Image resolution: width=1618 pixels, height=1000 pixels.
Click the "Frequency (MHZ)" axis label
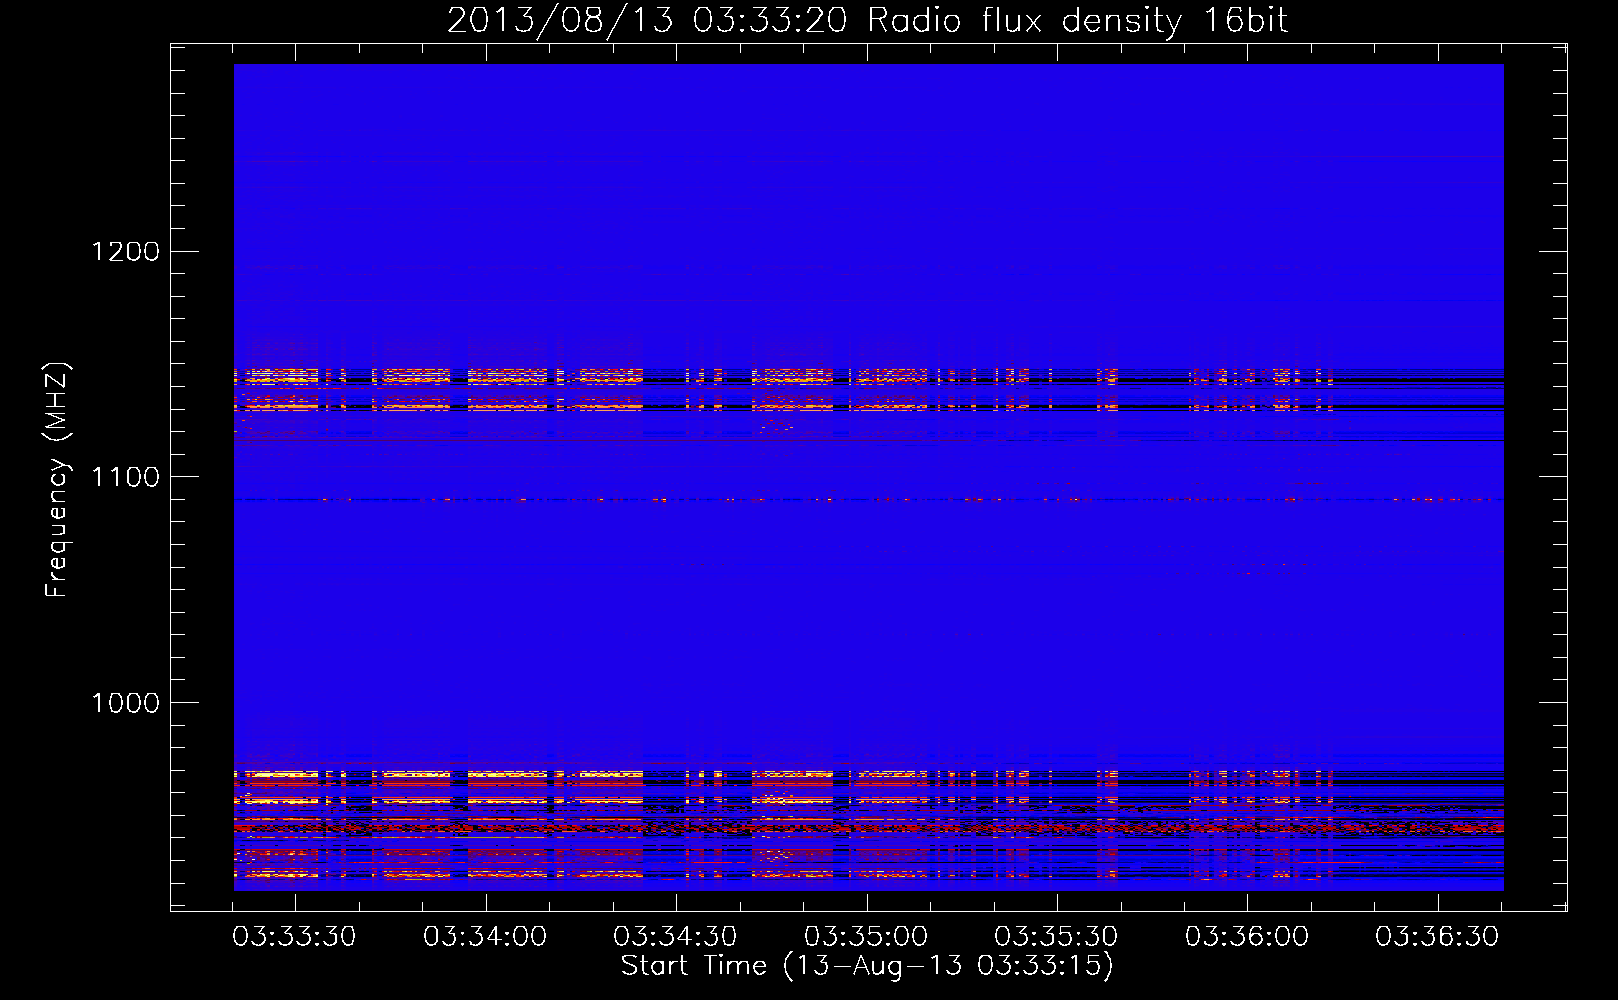click(57, 480)
